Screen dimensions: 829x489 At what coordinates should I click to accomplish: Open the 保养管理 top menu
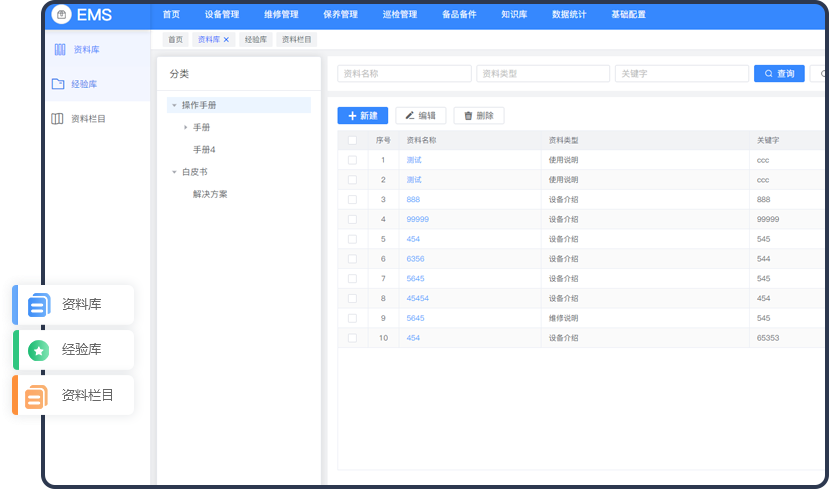[340, 14]
